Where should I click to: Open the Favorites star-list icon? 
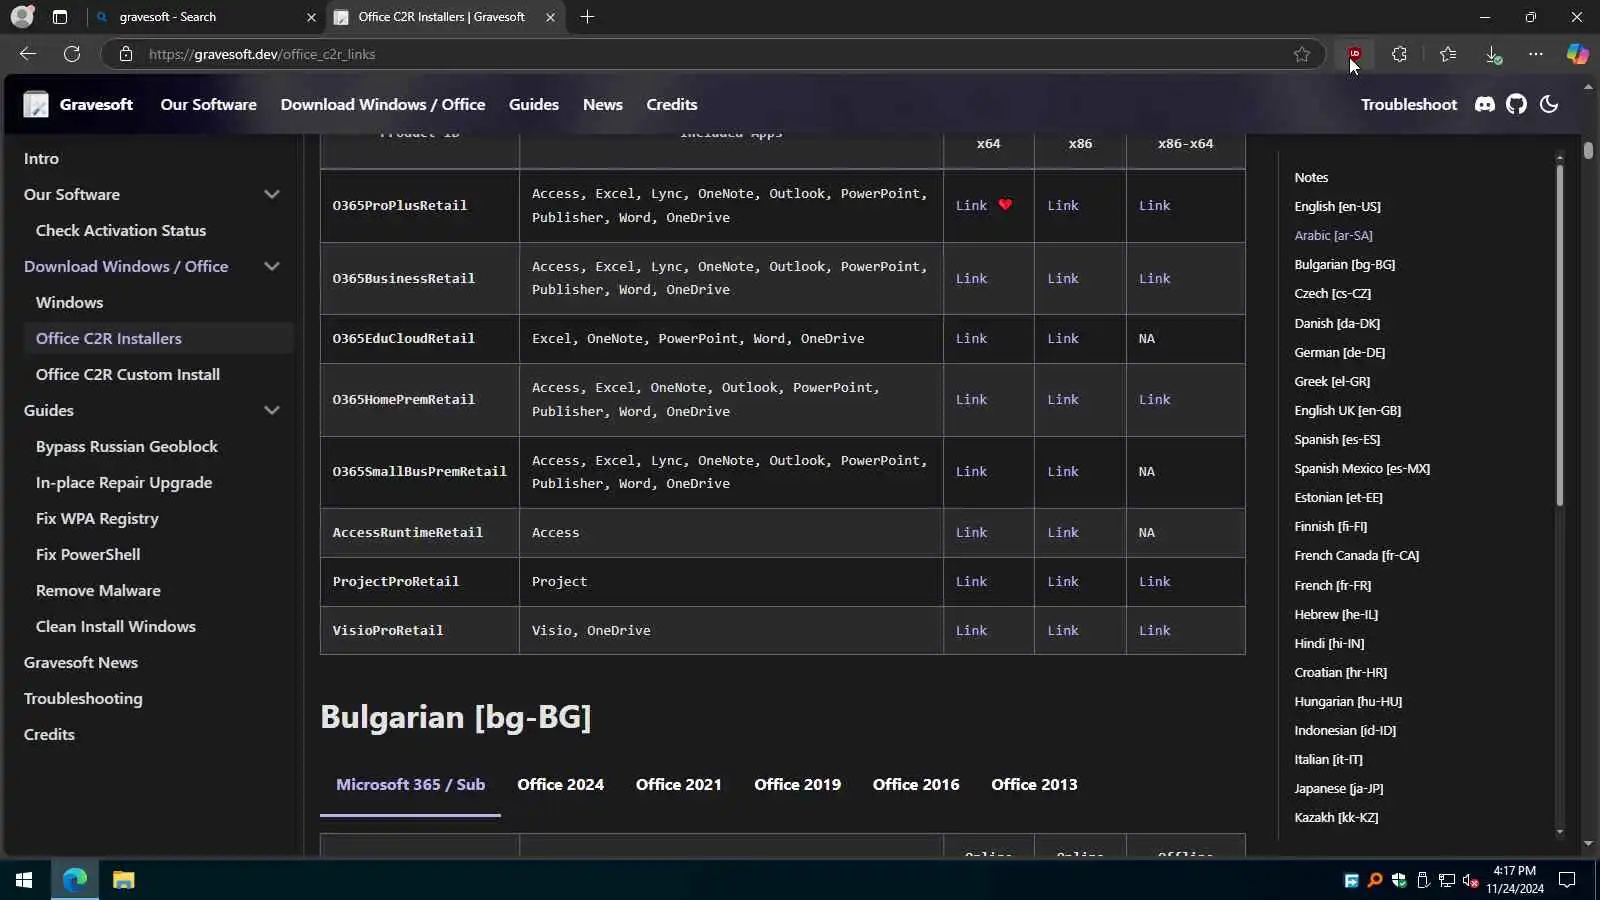1447,54
